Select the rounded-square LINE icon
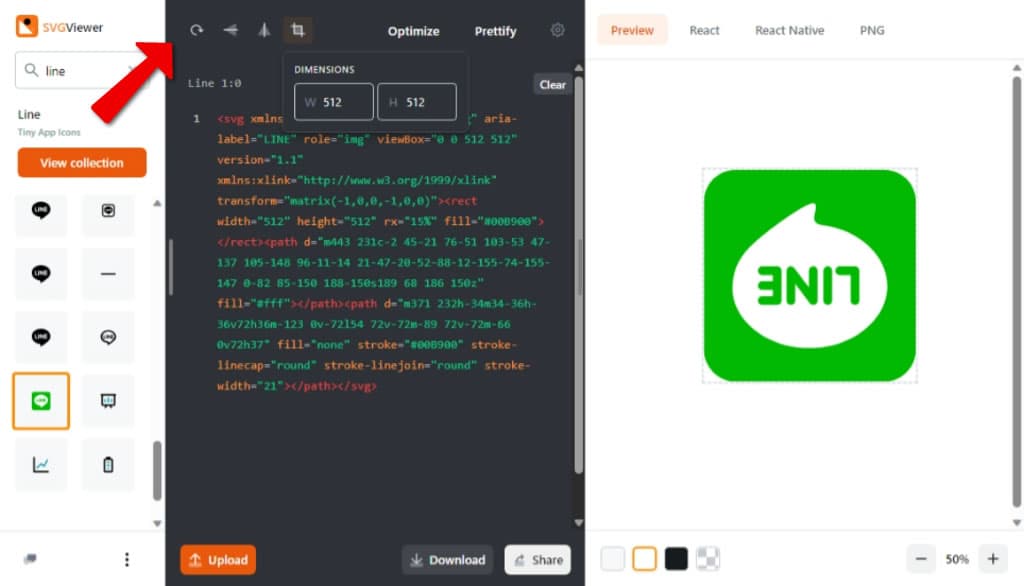 coord(108,210)
